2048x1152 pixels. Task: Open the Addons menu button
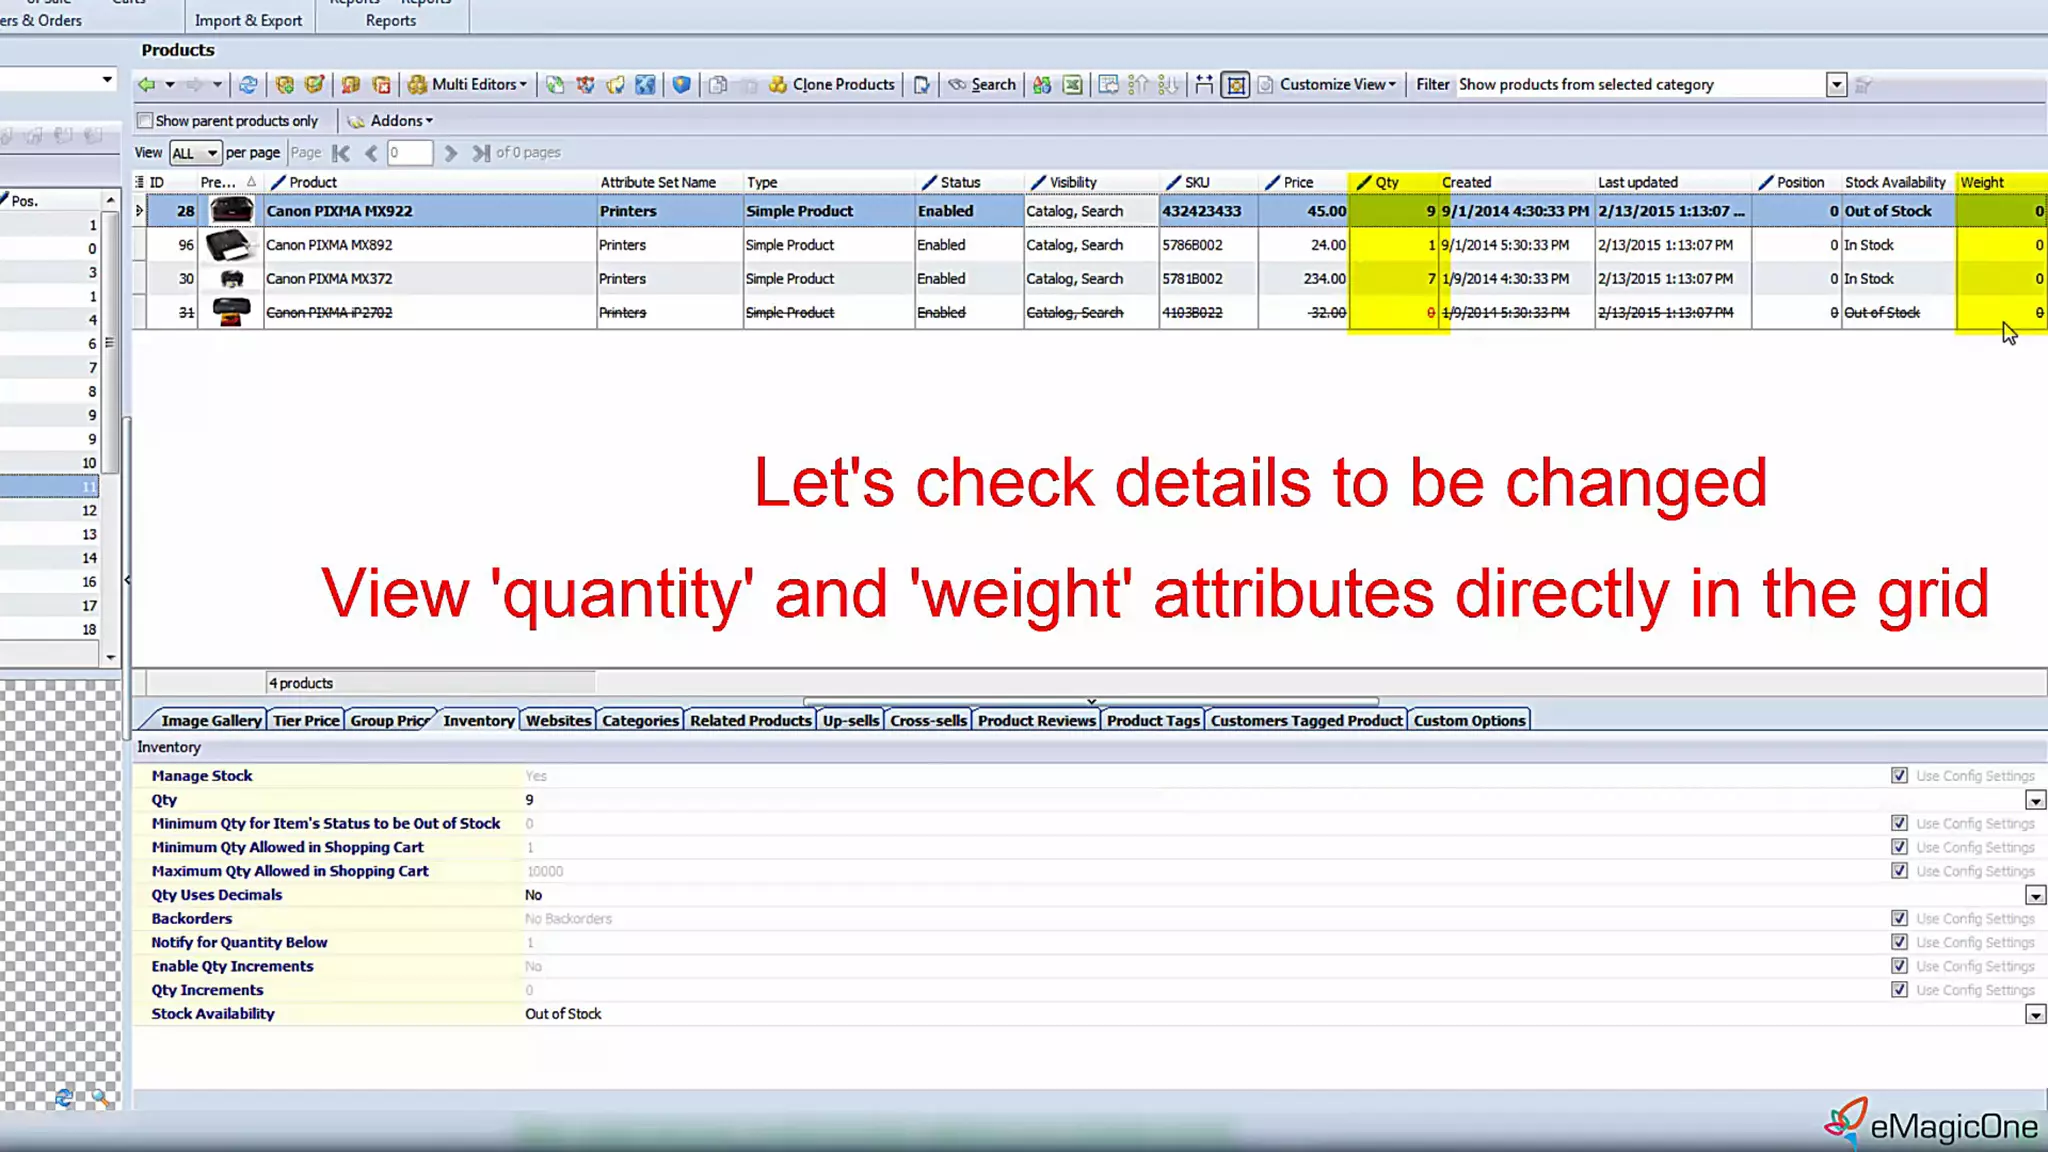(391, 121)
